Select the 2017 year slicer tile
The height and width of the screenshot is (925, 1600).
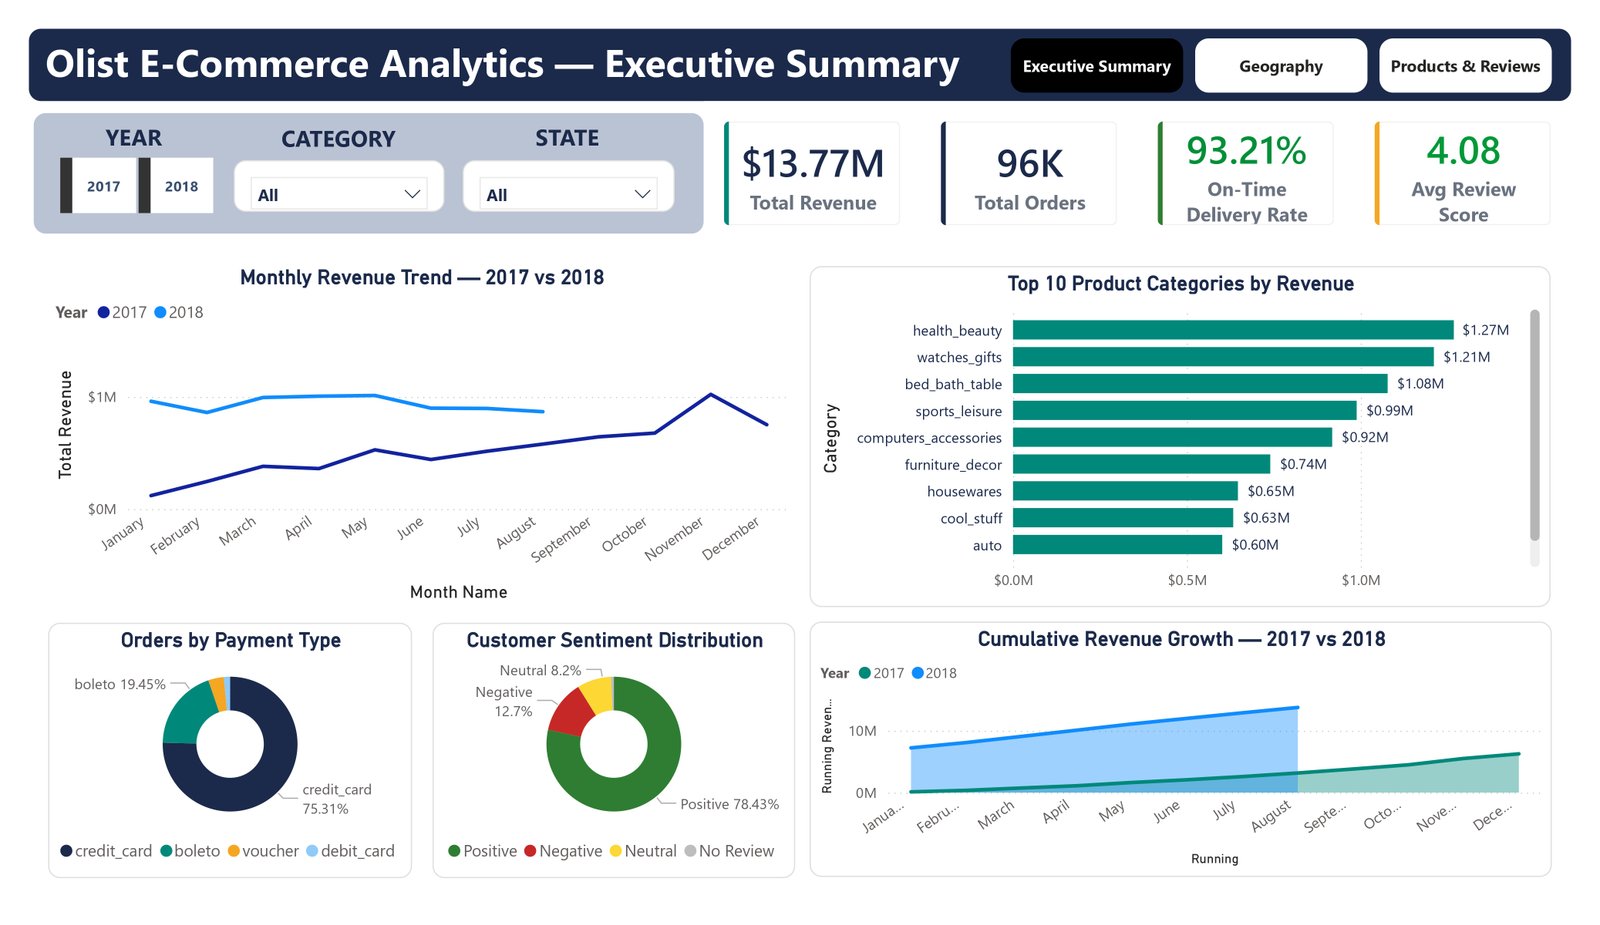[98, 186]
